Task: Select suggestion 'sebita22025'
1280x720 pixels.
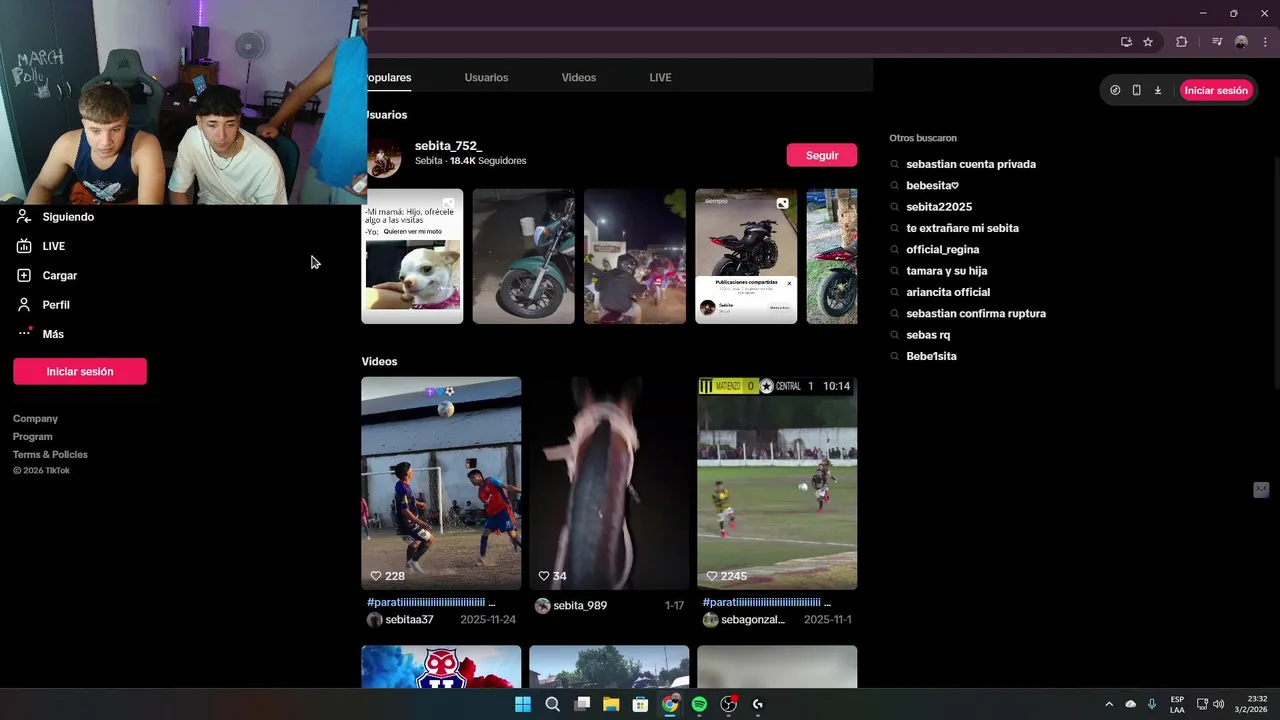Action: pyautogui.click(x=939, y=207)
